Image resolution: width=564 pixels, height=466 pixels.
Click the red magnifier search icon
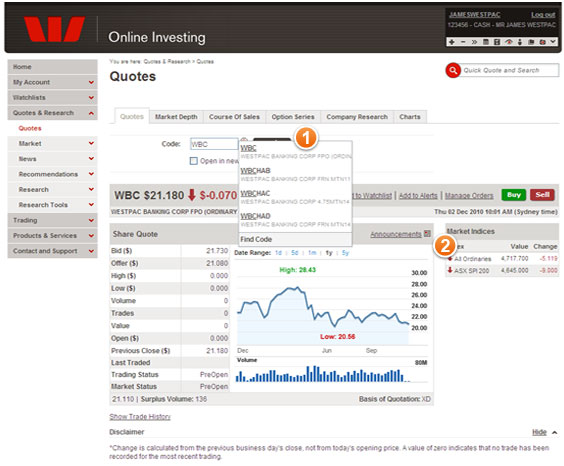tap(453, 70)
